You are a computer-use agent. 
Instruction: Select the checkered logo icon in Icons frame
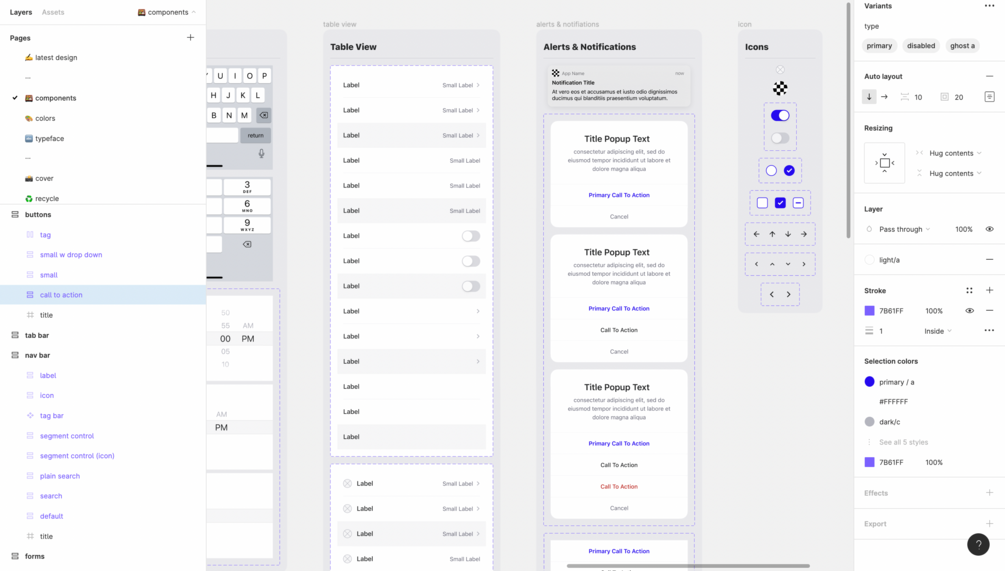780,88
